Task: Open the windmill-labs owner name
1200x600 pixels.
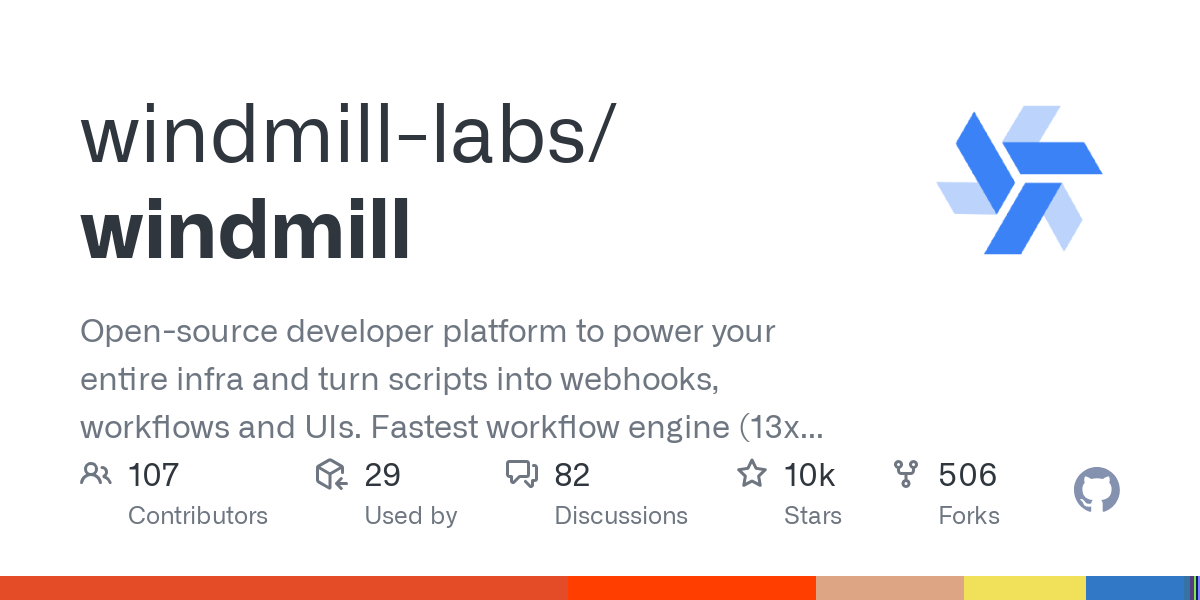Action: [342, 137]
